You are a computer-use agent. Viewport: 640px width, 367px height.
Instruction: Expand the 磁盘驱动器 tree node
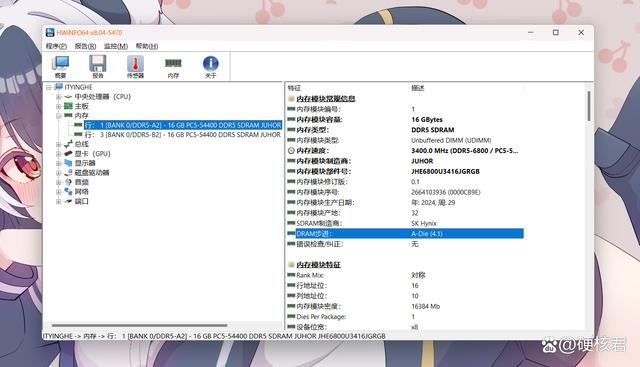coord(58,173)
